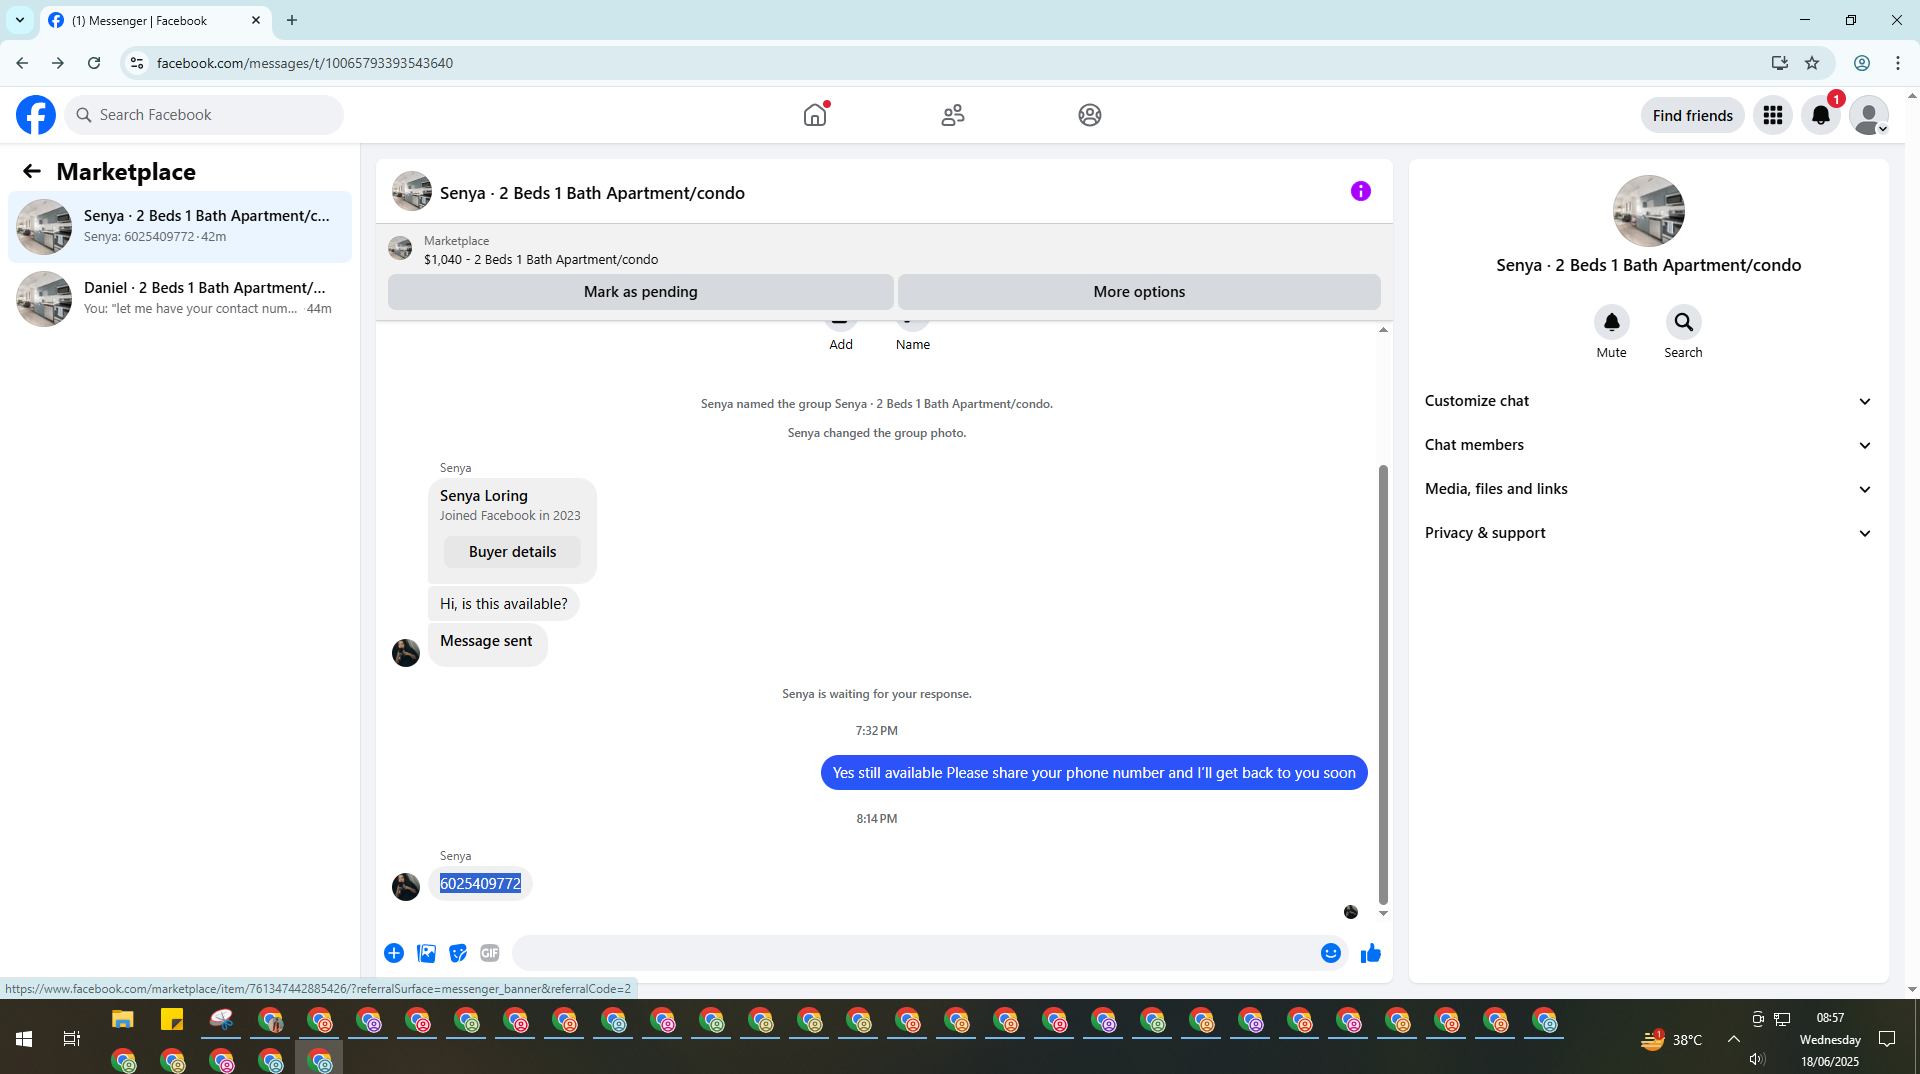The width and height of the screenshot is (1920, 1074).
Task: Expand the Chat members section
Action: click(x=1649, y=445)
